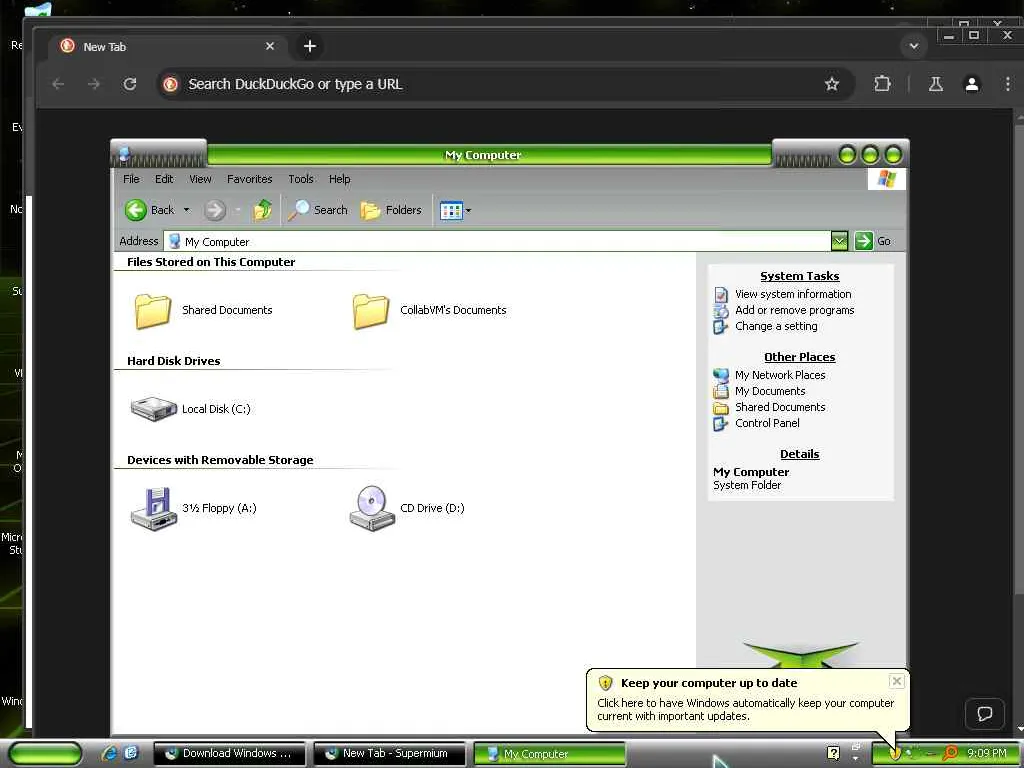
Task: Open the Favorites menu
Action: (x=249, y=179)
